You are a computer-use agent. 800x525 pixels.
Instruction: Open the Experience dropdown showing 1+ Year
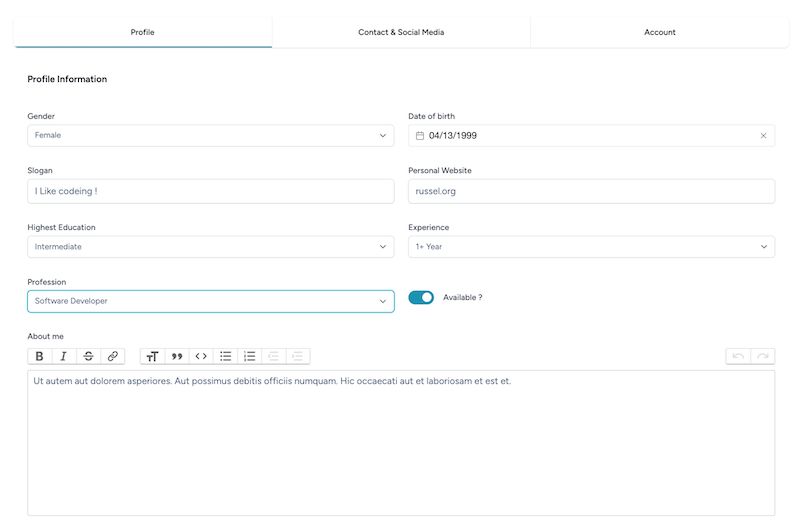click(591, 247)
